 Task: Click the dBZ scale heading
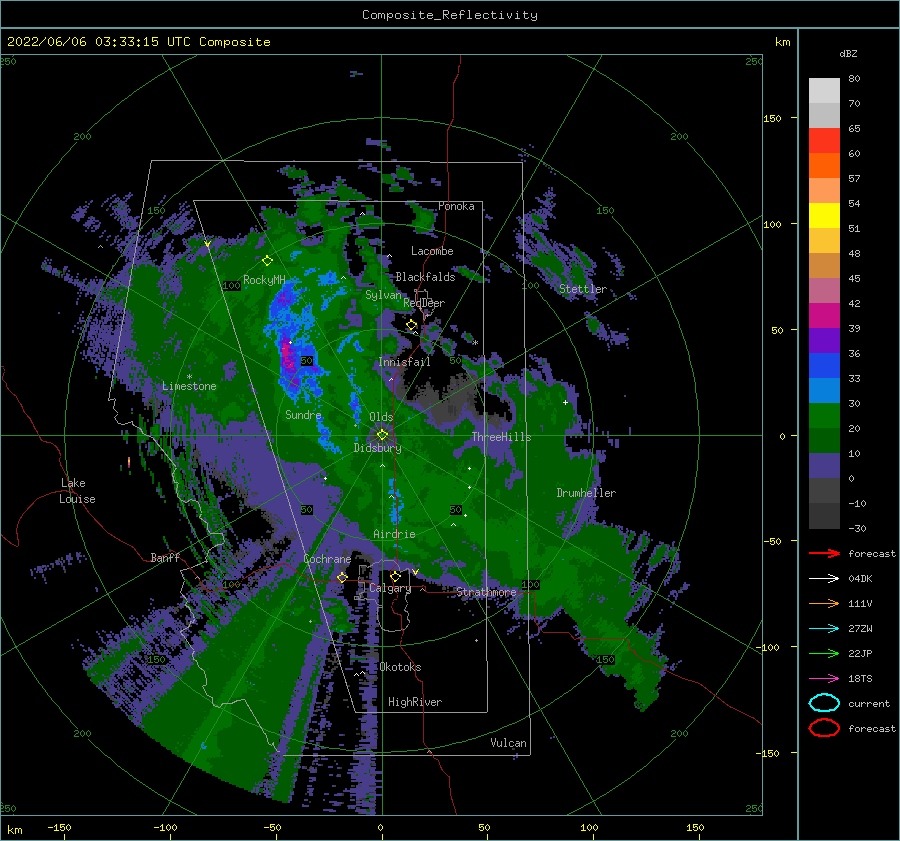tap(848, 54)
